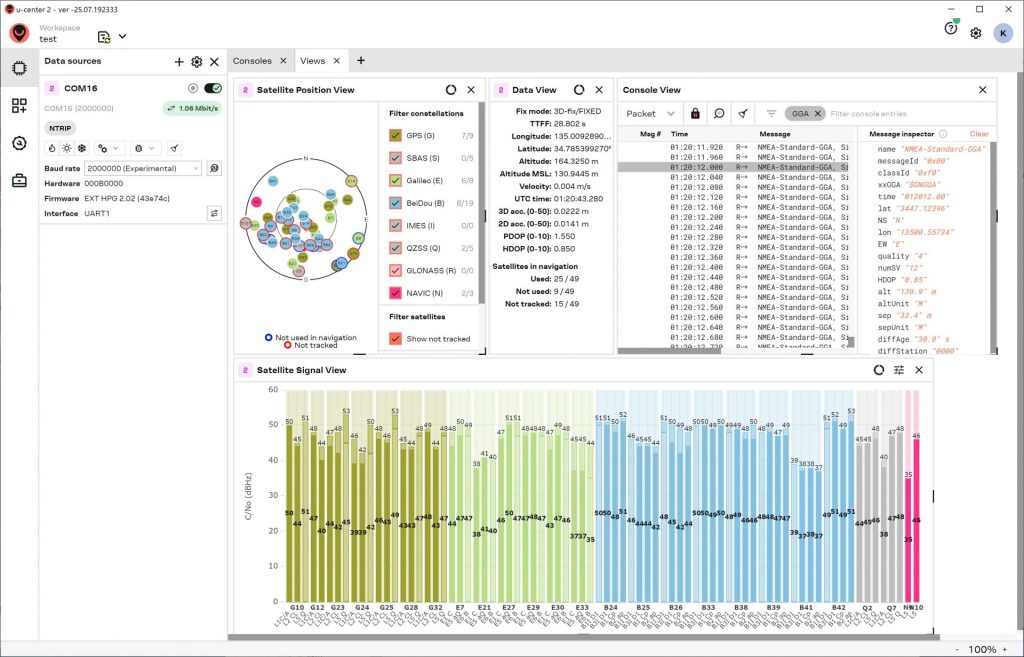Open the toolbox briefcase icon in sidebar

pyautogui.click(x=19, y=181)
